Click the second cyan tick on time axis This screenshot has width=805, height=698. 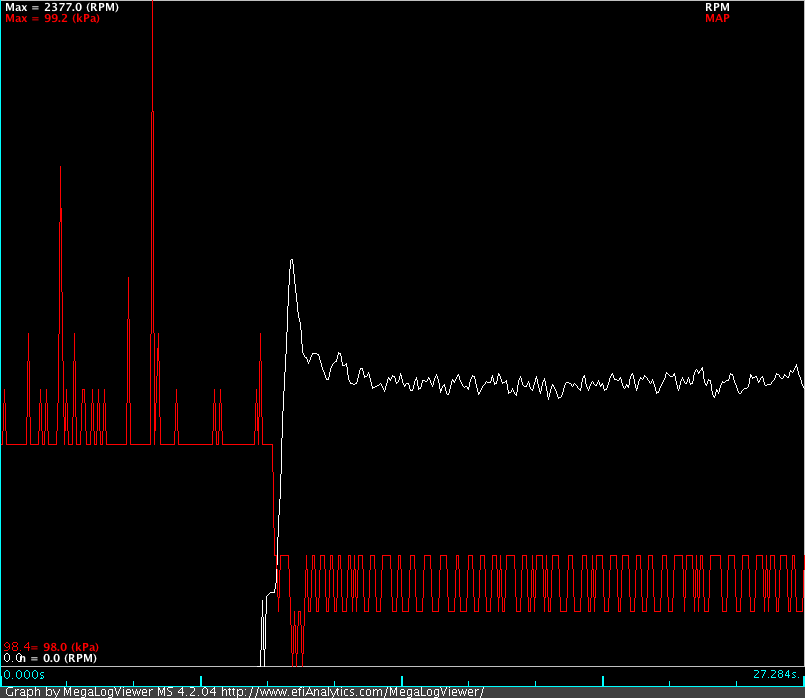[401, 679]
